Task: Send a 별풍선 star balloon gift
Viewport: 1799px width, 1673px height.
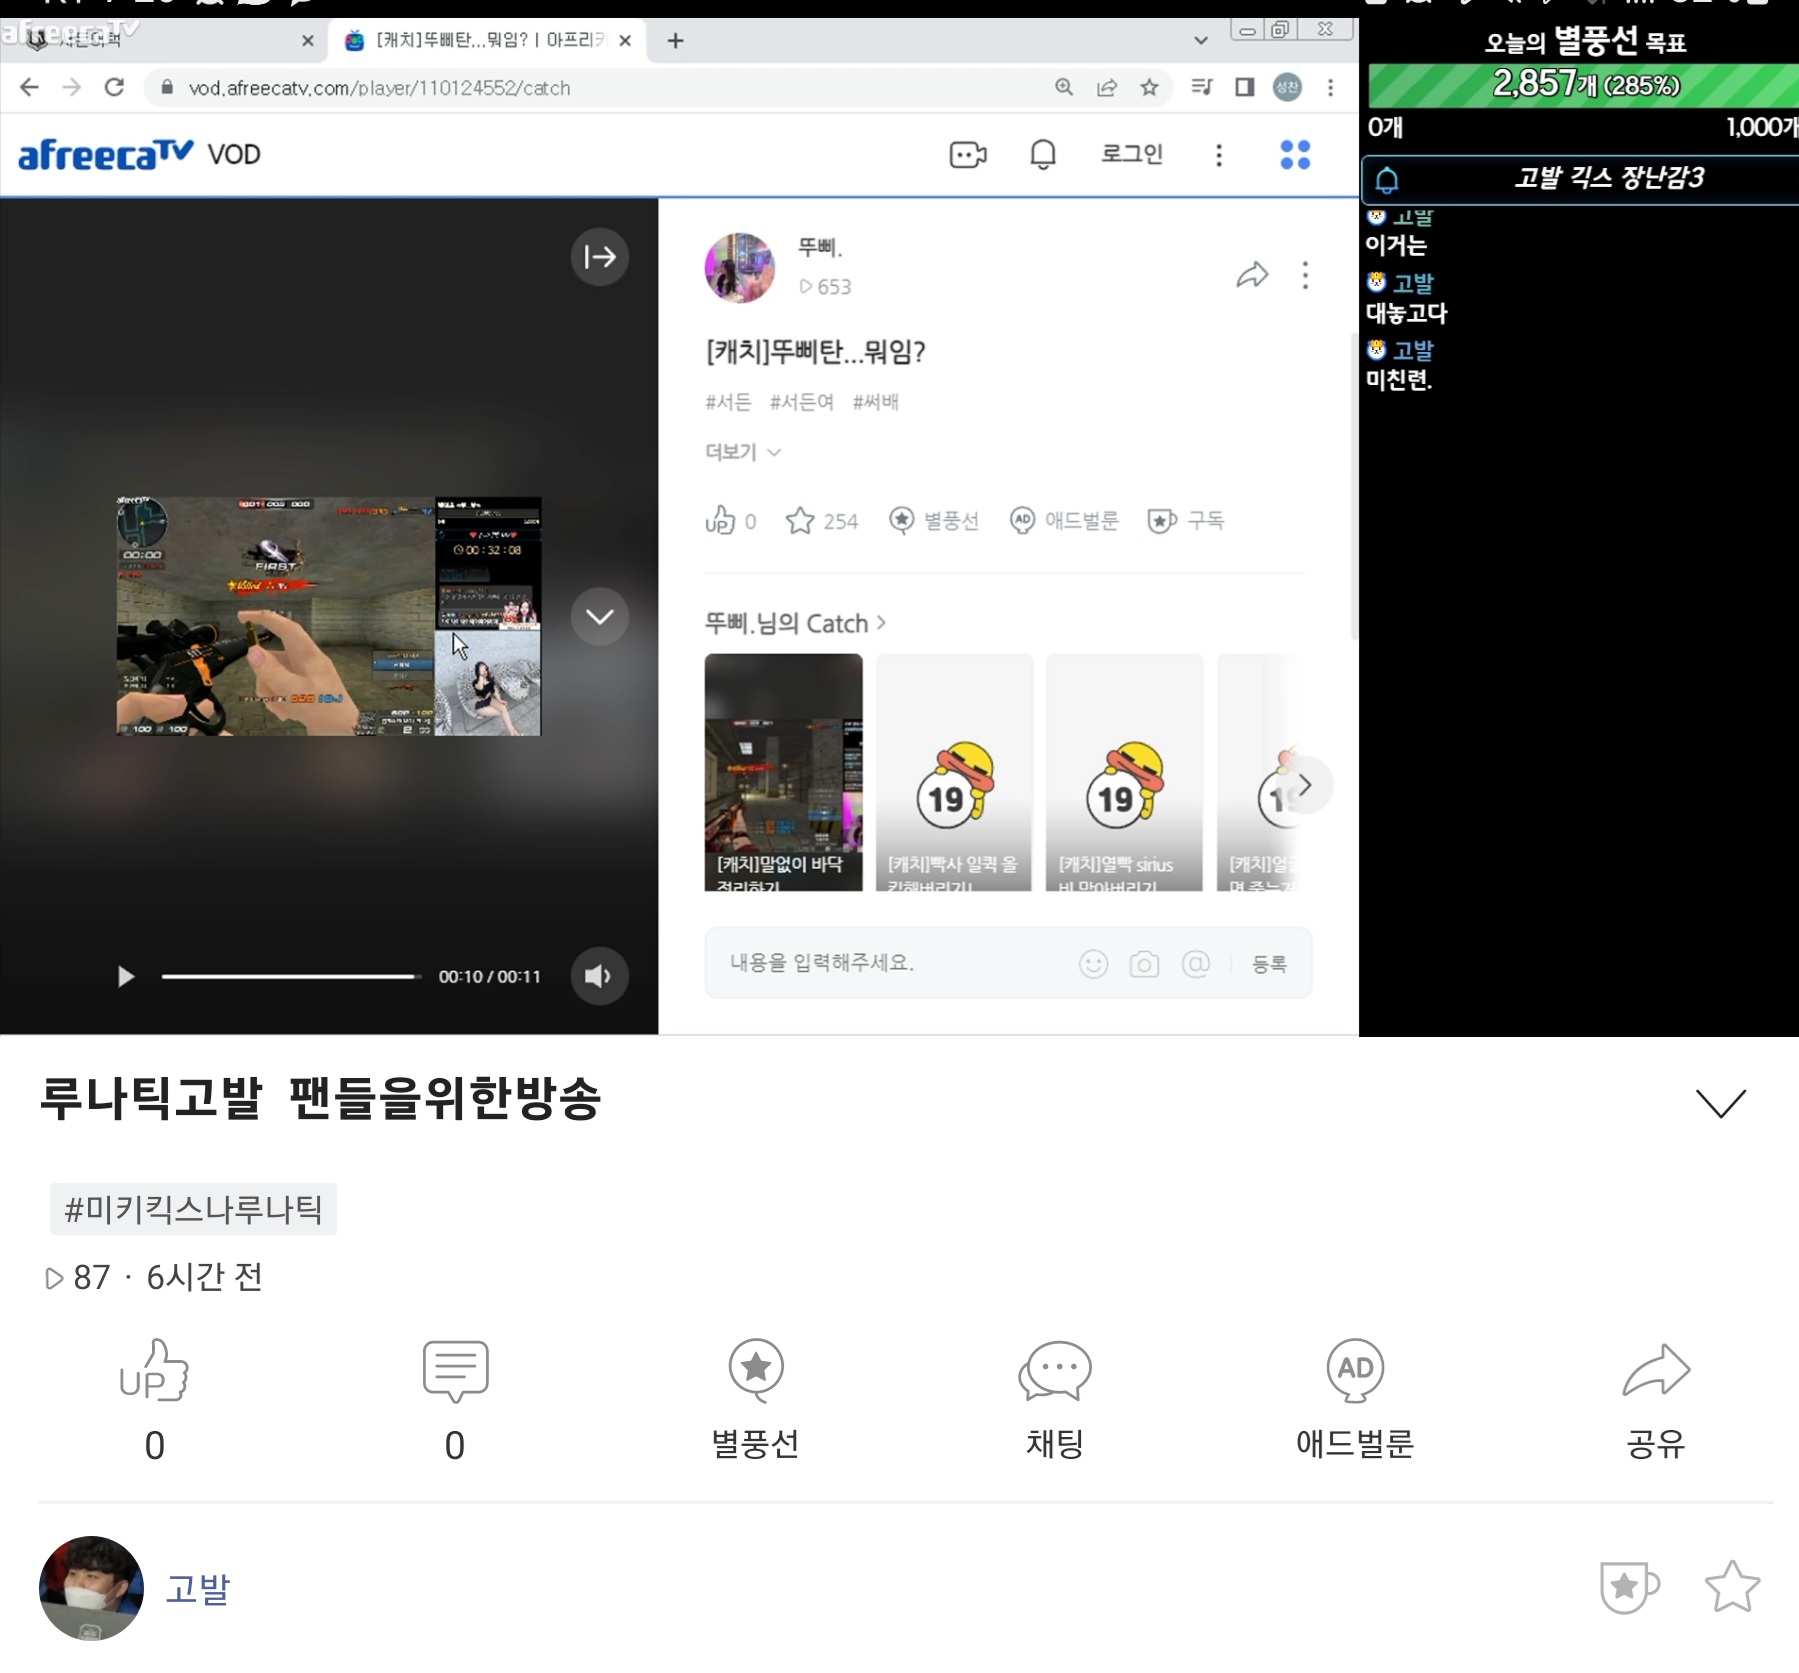Action: [x=755, y=1371]
